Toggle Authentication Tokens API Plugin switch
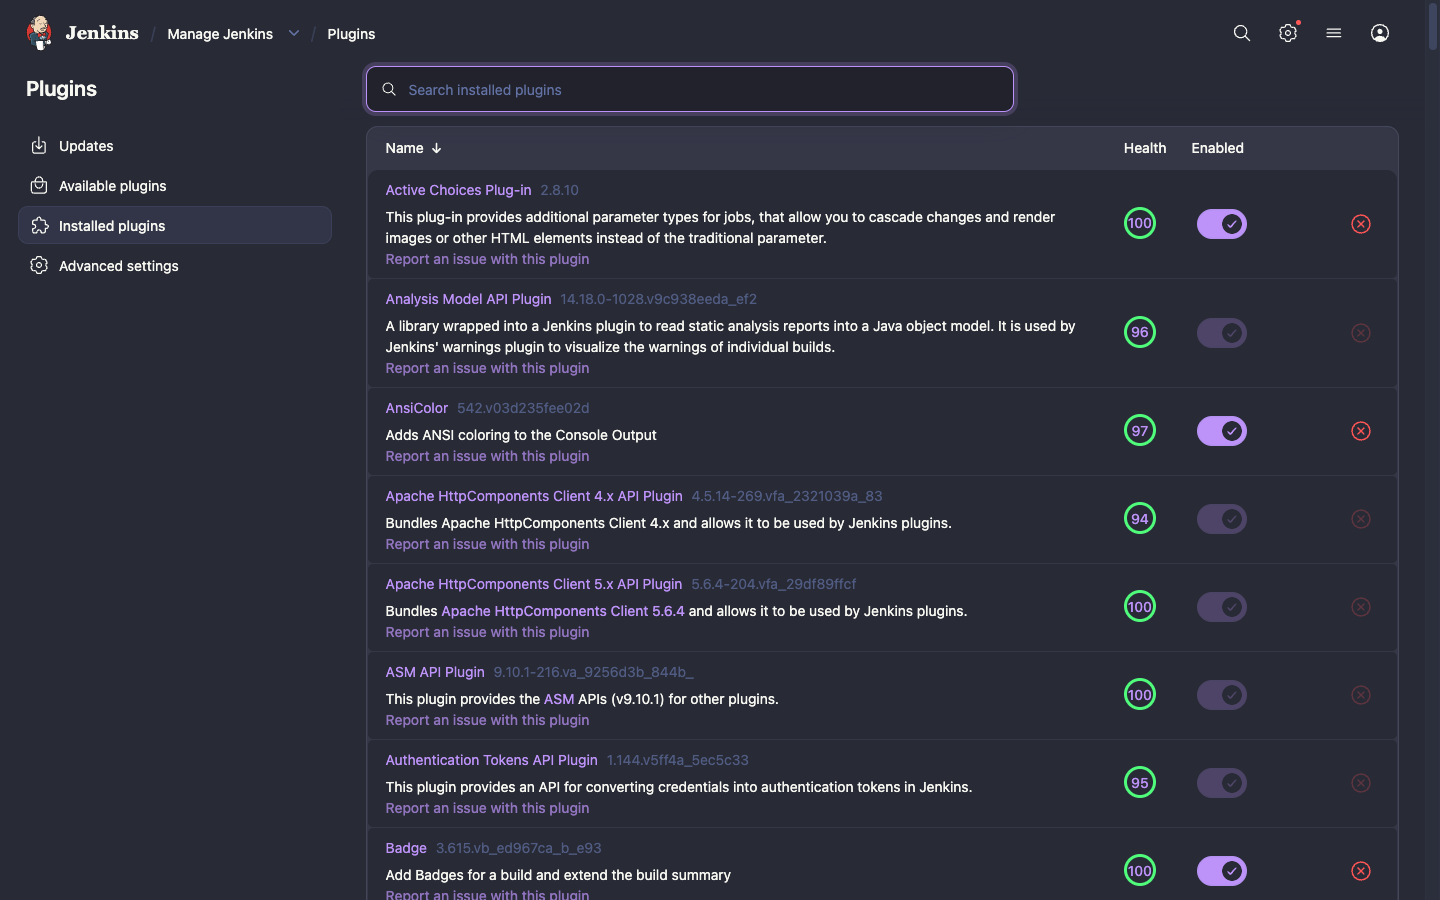Screen dimensions: 1440x900 point(1222,783)
